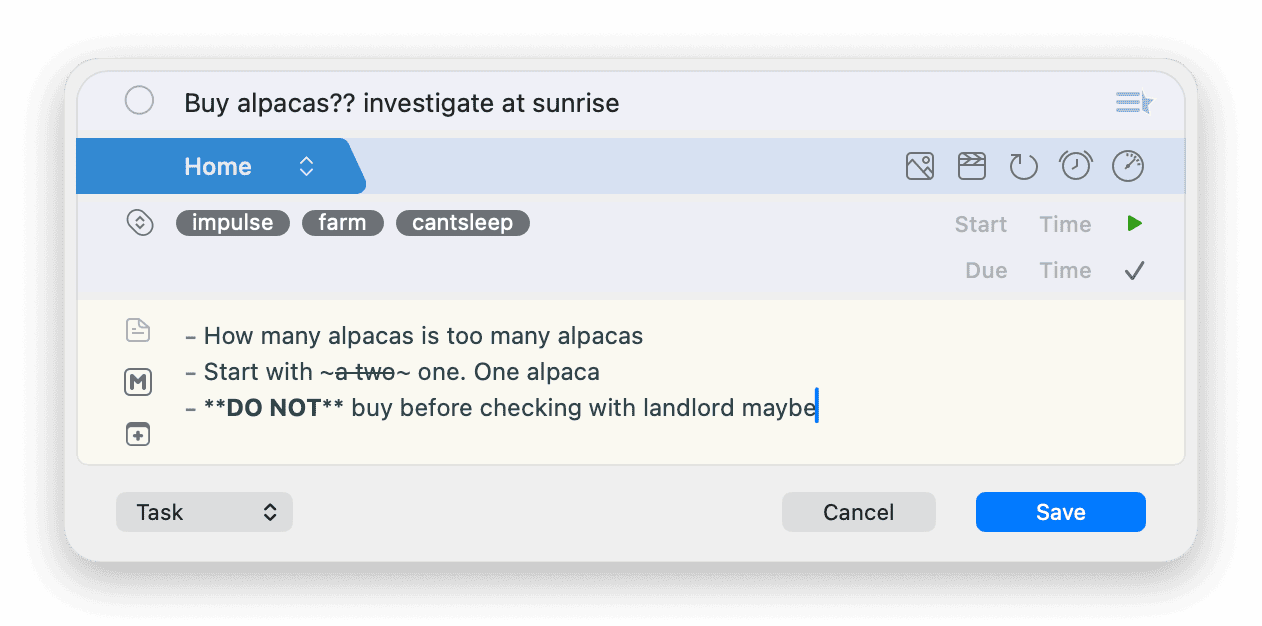Select the farm tag
The height and width of the screenshot is (626, 1262).
coord(343,222)
